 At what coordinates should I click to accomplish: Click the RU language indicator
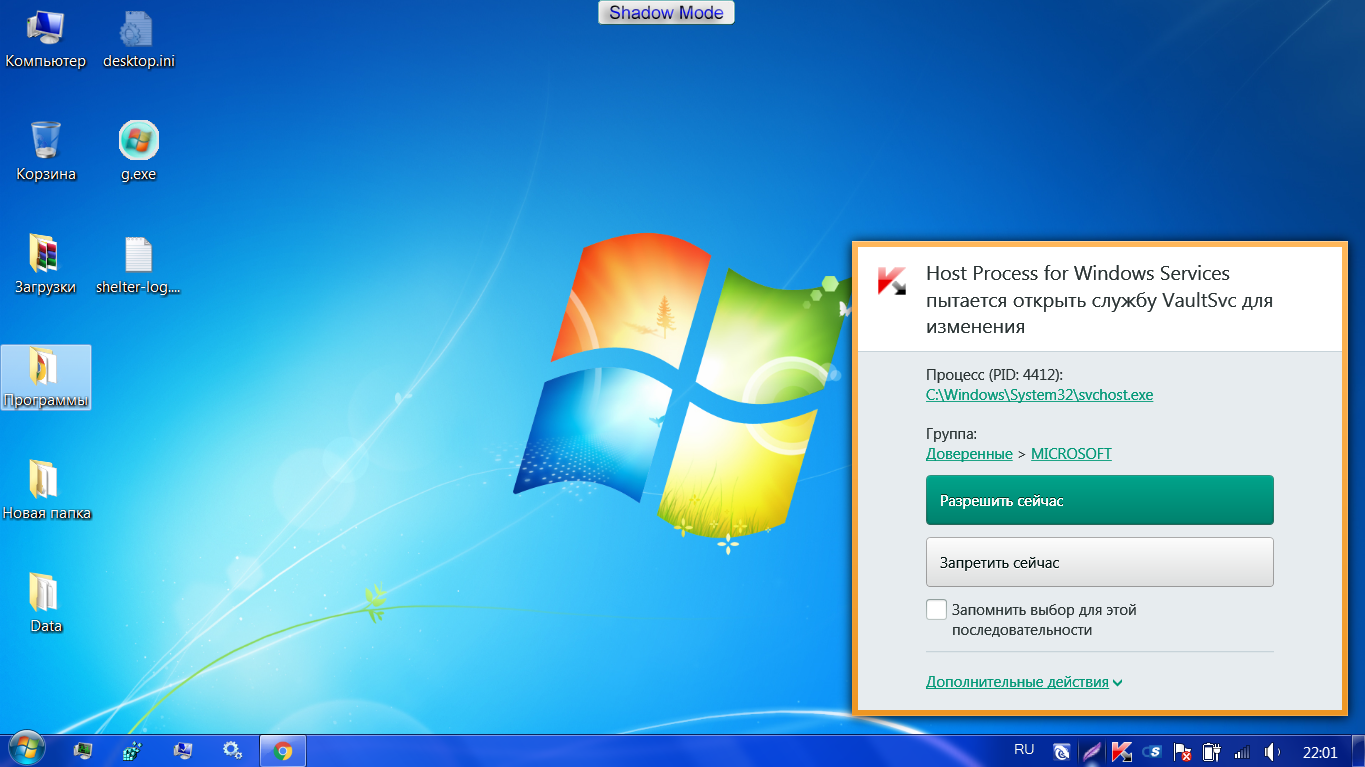point(1024,749)
